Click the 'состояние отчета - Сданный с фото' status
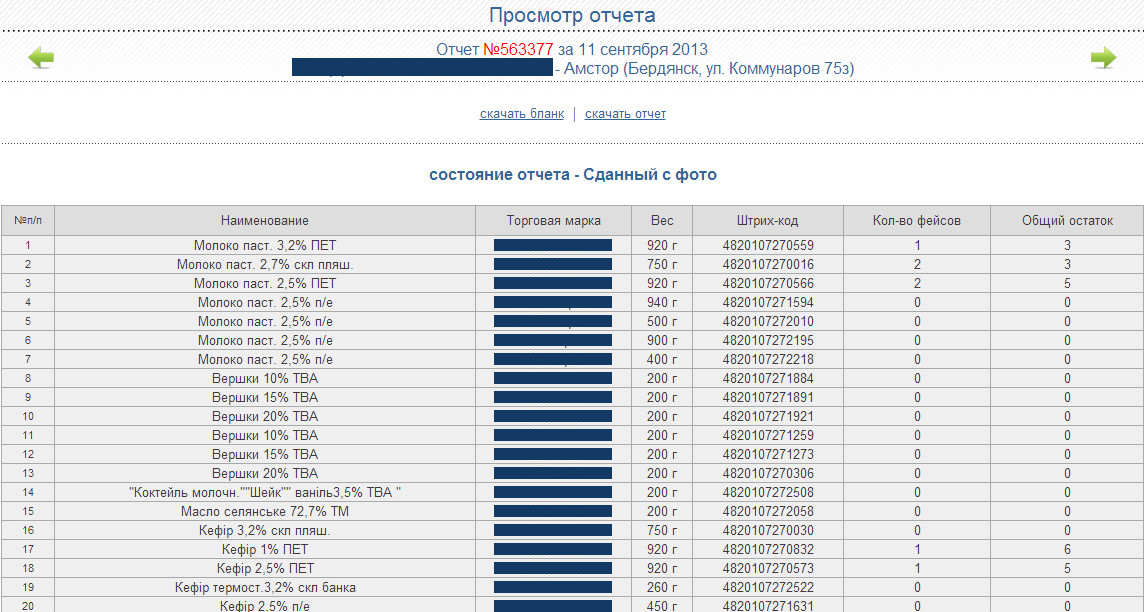The width and height of the screenshot is (1144, 612). click(x=572, y=175)
